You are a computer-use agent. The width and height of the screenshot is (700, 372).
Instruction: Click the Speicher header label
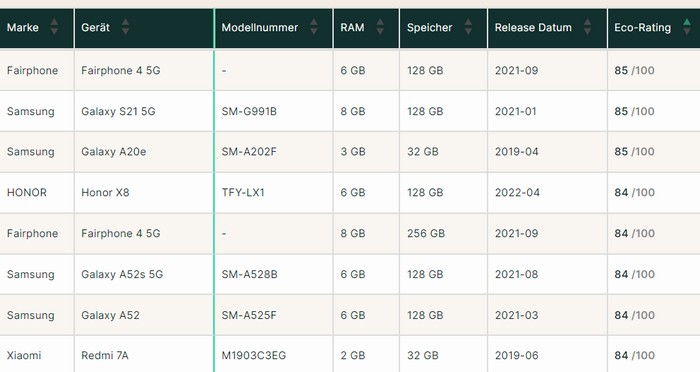429,27
